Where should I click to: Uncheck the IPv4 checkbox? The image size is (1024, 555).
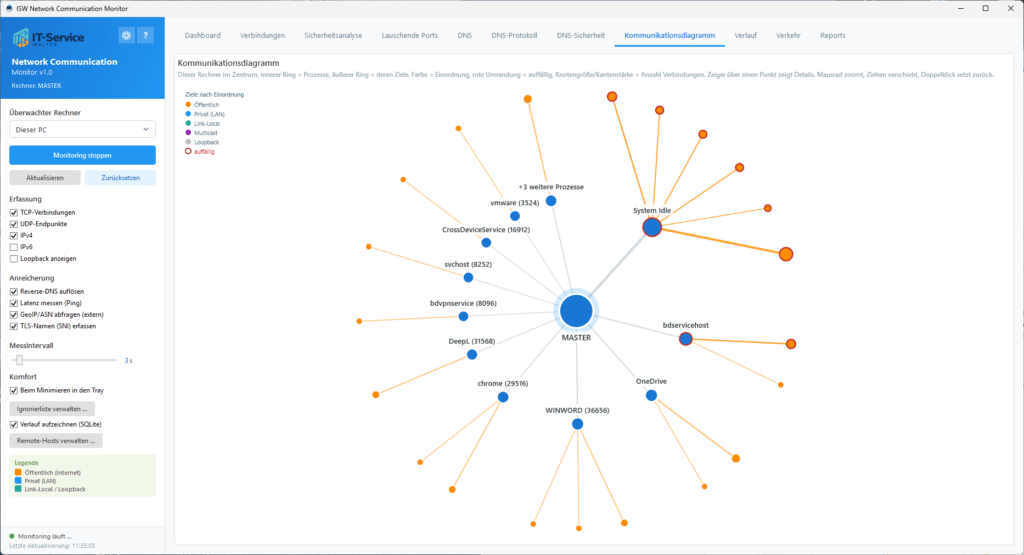(14, 236)
